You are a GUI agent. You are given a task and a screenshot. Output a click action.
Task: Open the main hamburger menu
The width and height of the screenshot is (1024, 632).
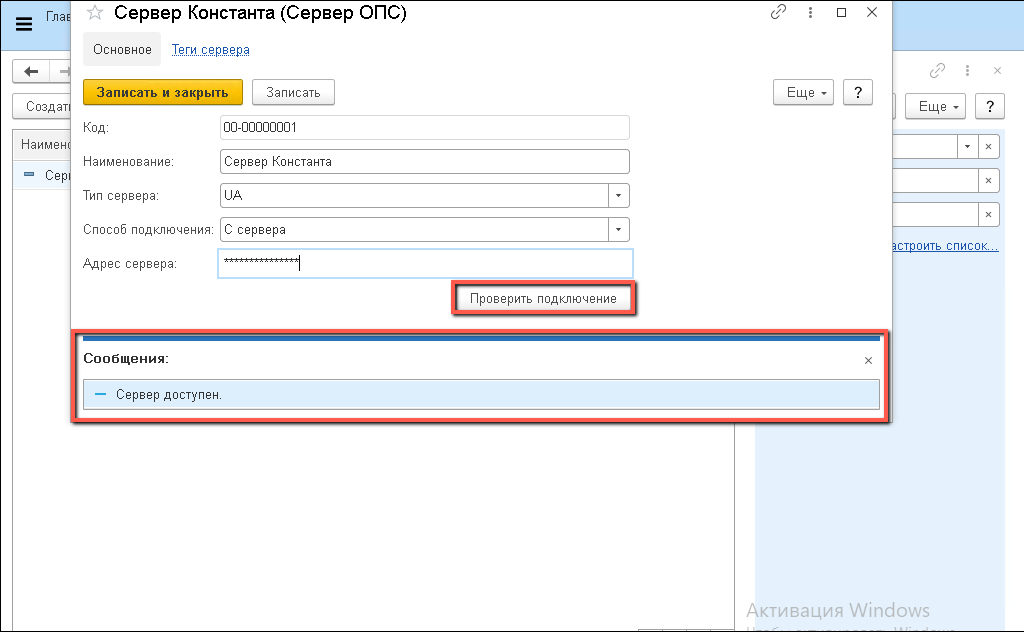point(24,25)
